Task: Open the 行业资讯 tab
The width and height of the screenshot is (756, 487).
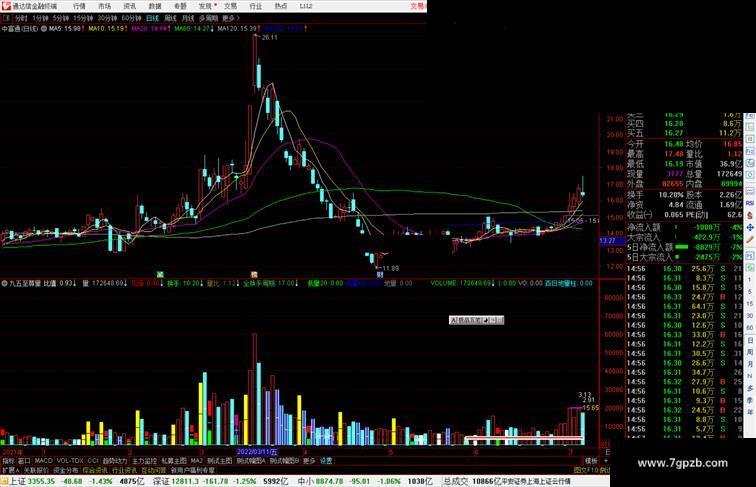Action: click(124, 470)
